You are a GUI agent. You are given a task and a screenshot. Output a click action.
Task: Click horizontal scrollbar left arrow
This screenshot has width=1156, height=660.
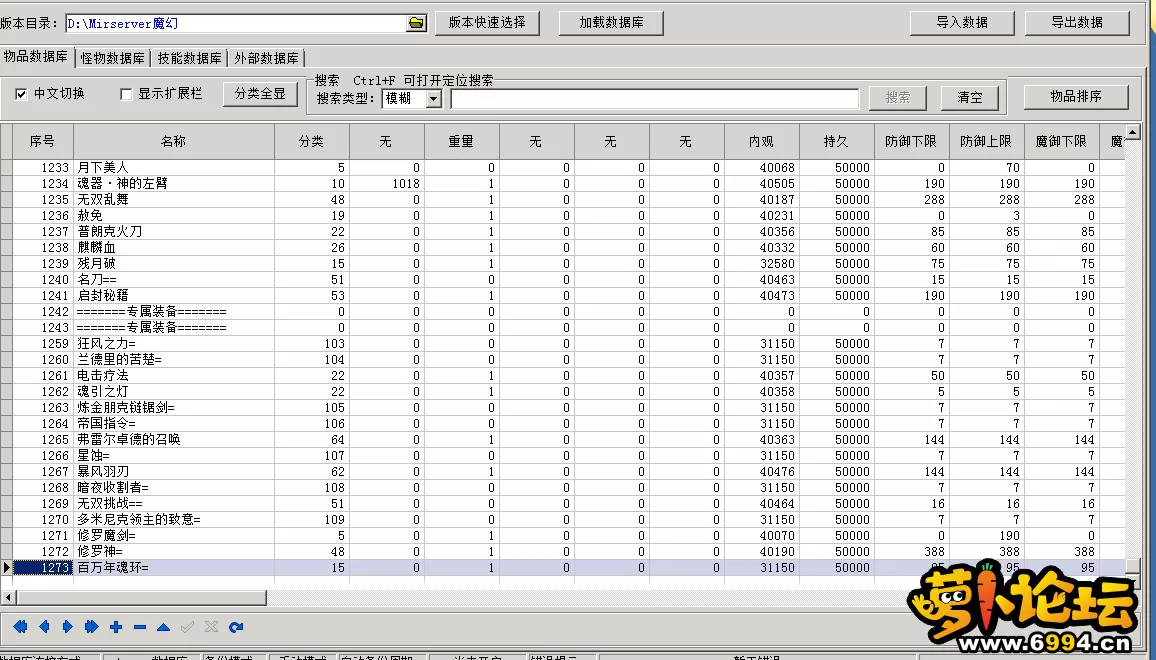tap(8, 597)
